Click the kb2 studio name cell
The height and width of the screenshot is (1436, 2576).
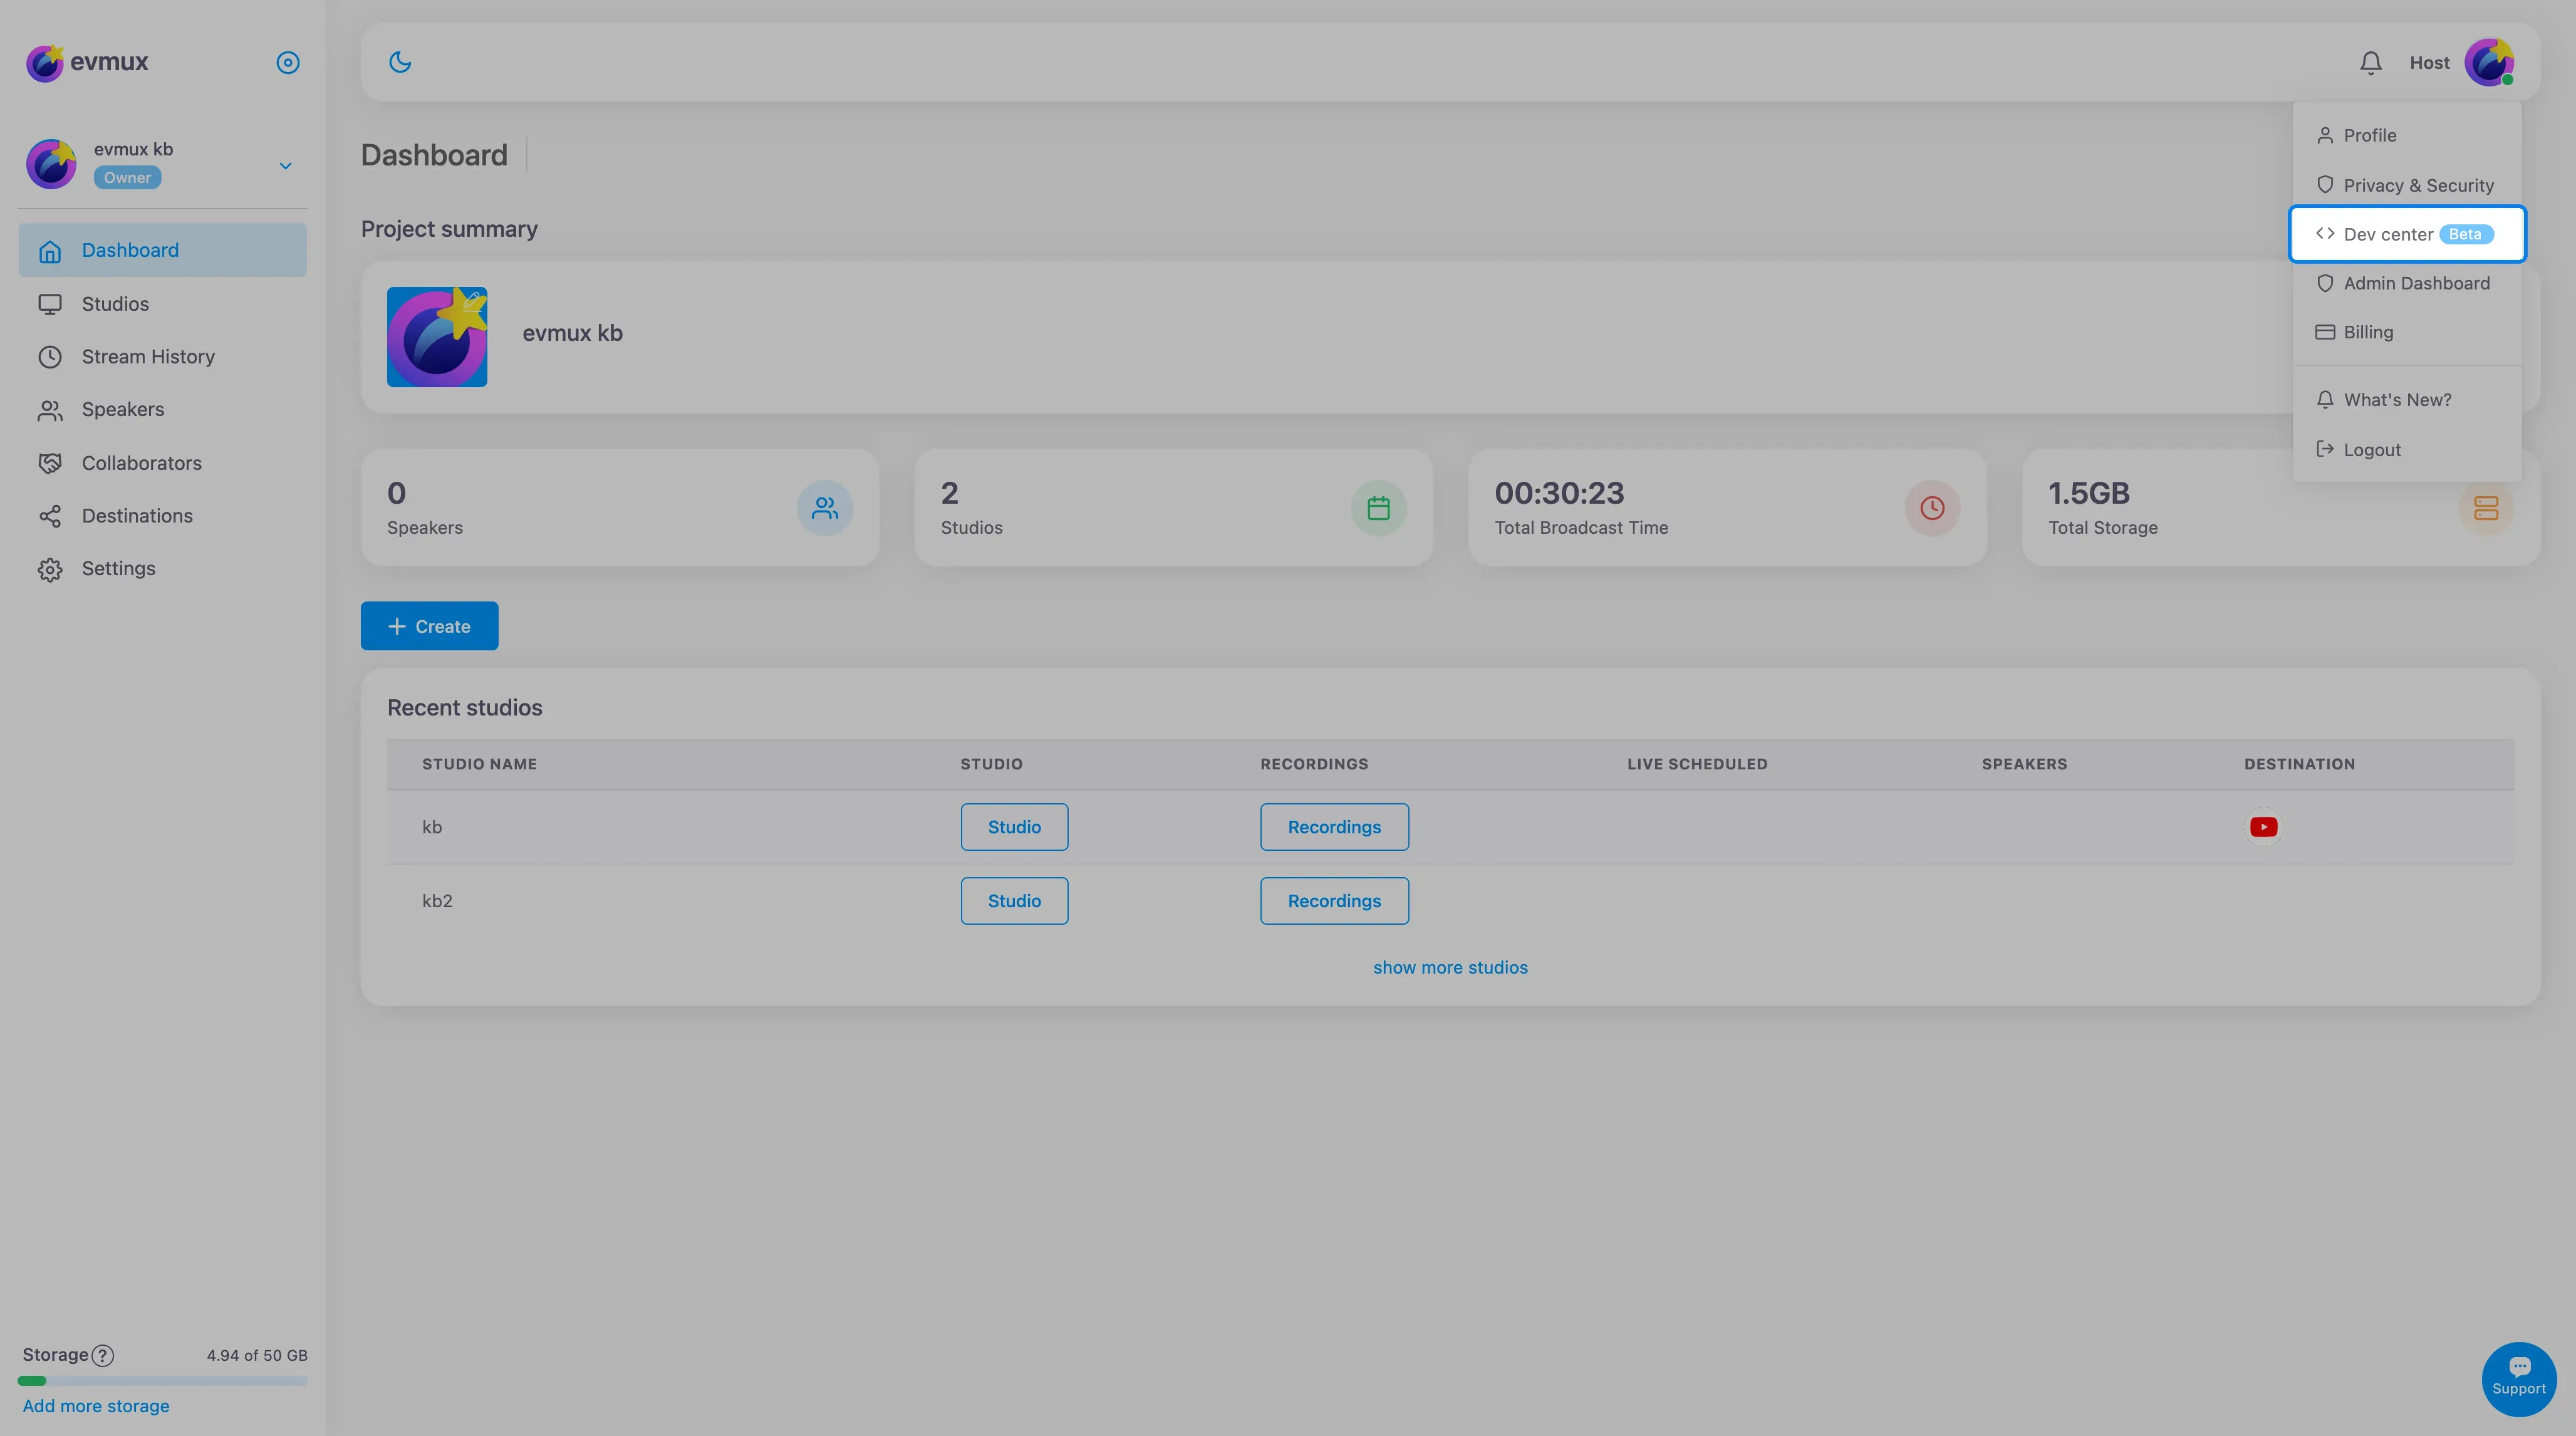[x=437, y=901]
